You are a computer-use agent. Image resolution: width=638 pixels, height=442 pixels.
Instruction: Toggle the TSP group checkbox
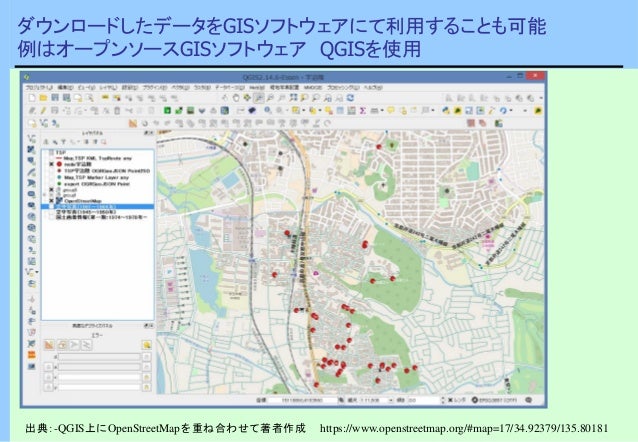pos(51,153)
